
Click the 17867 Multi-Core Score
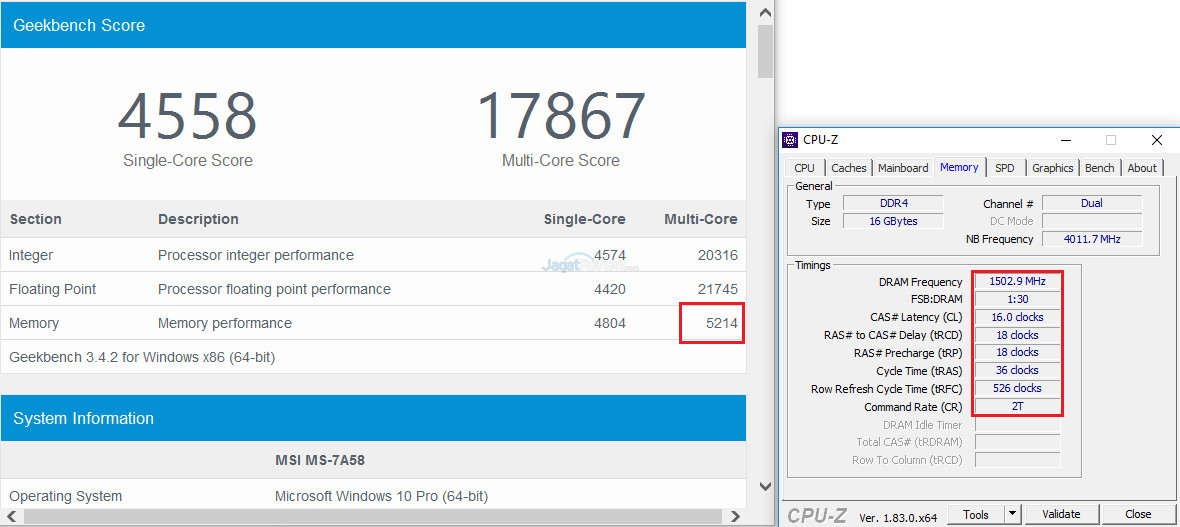(561, 117)
